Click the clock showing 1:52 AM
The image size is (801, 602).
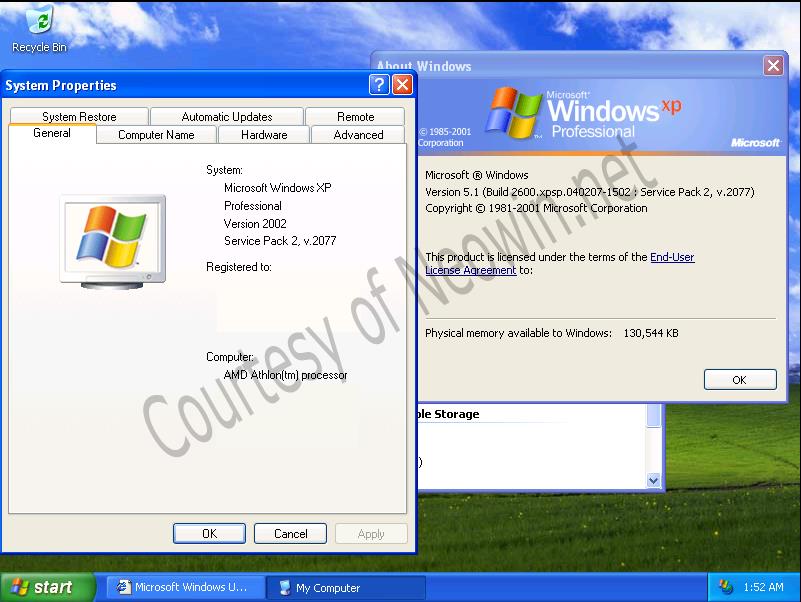763,587
